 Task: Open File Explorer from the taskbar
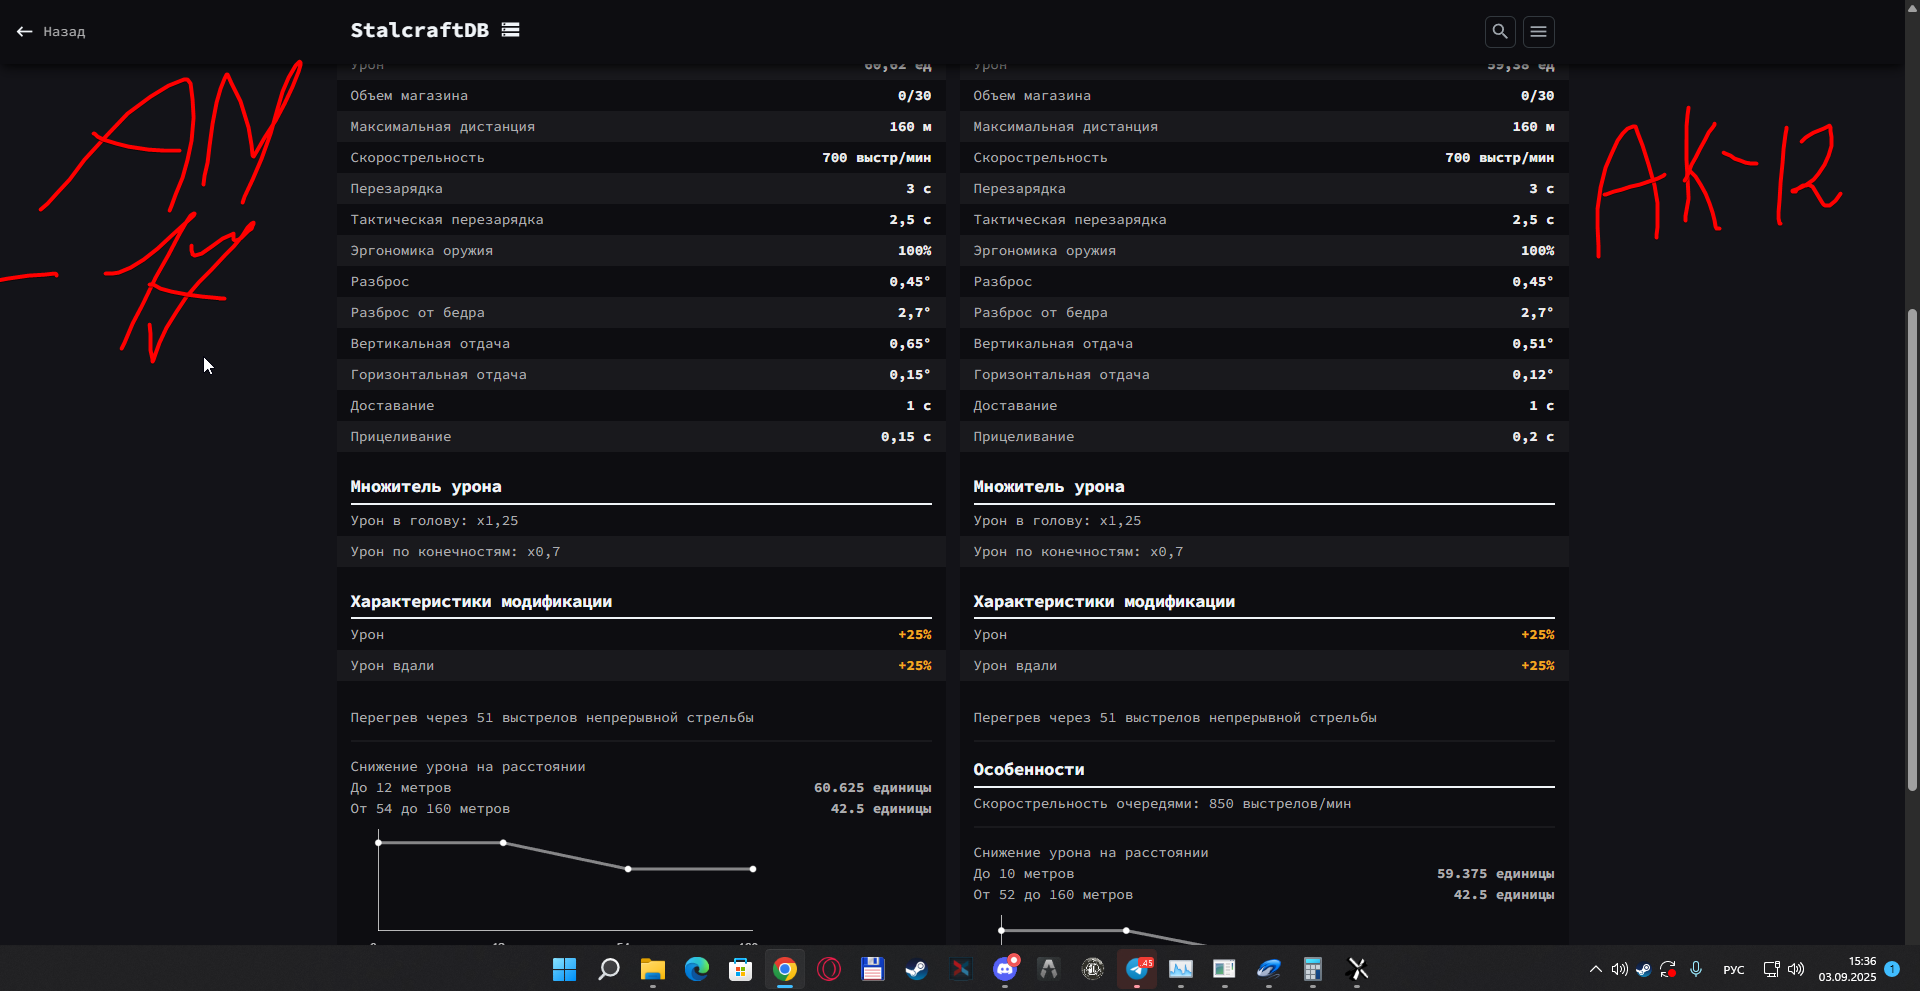pyautogui.click(x=653, y=969)
